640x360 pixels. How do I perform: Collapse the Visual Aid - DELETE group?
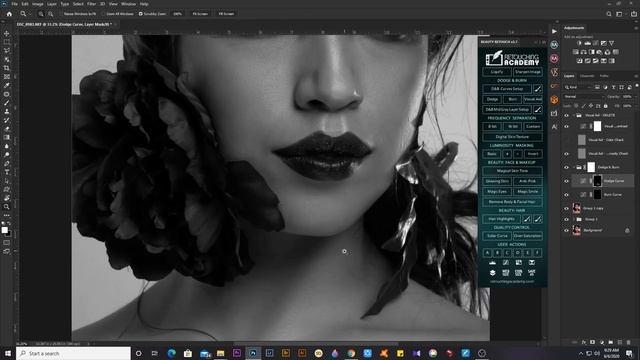click(573, 116)
